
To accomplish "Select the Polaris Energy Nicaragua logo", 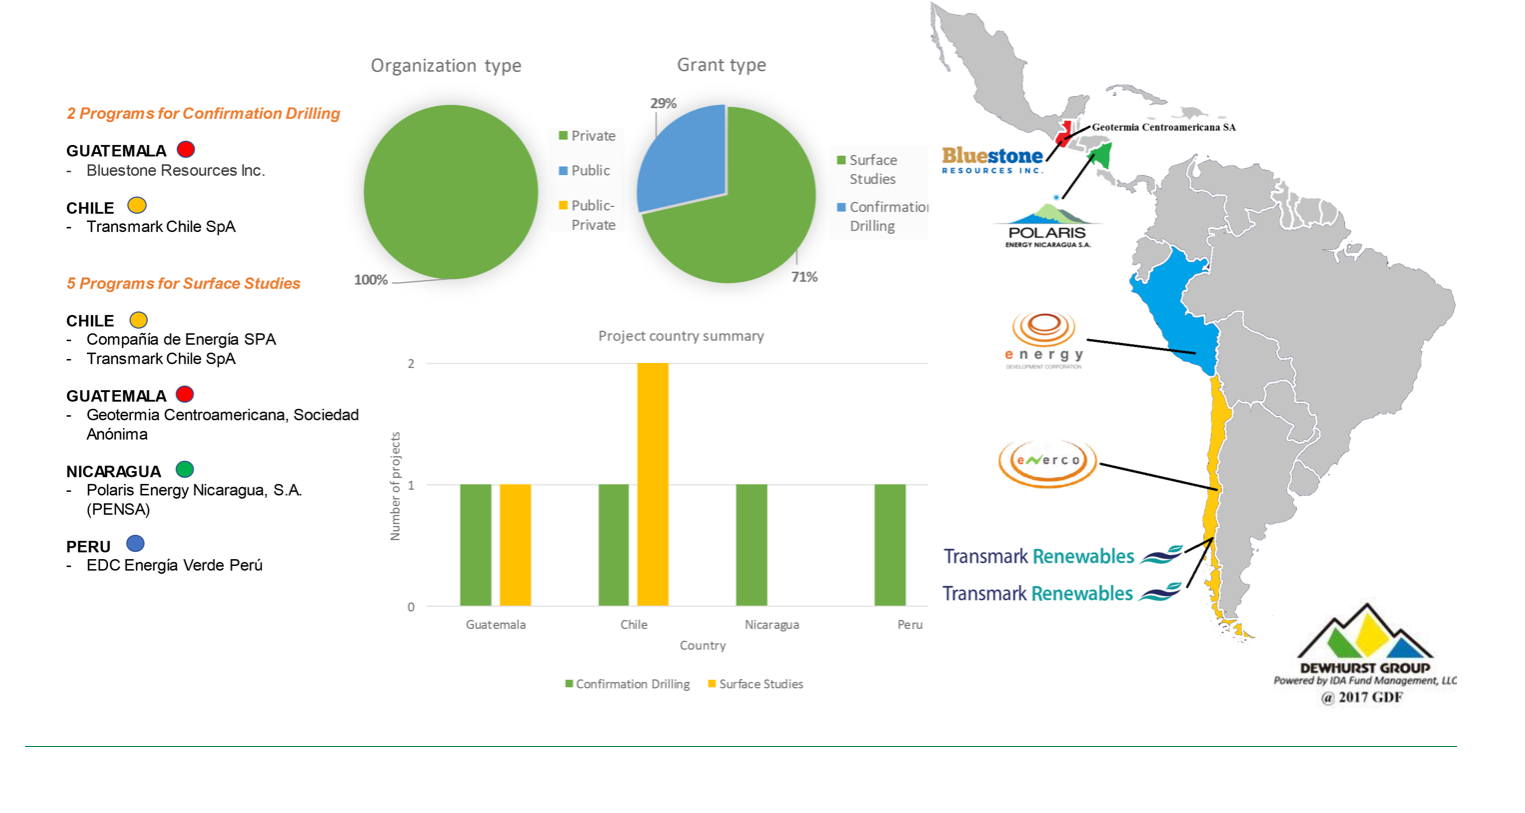I will (1047, 225).
